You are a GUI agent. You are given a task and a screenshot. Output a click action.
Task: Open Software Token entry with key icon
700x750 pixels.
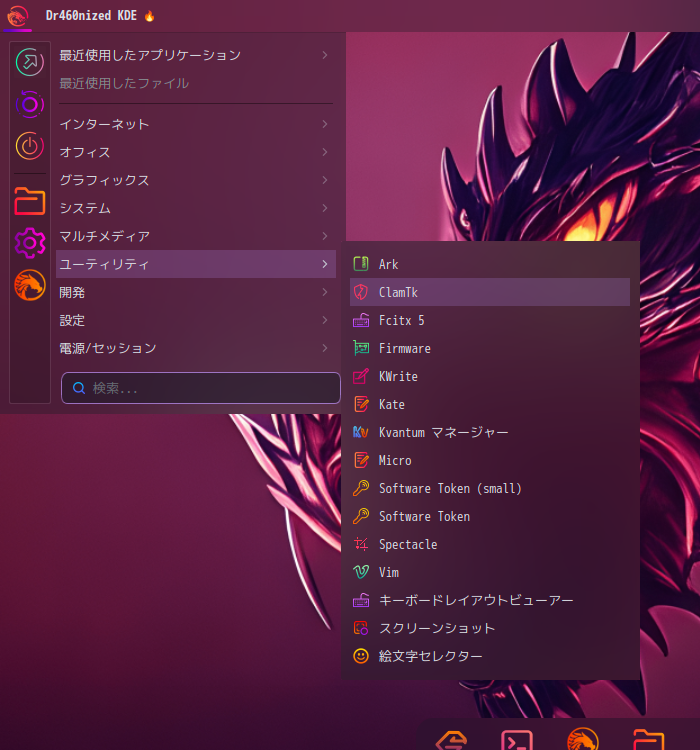point(489,516)
